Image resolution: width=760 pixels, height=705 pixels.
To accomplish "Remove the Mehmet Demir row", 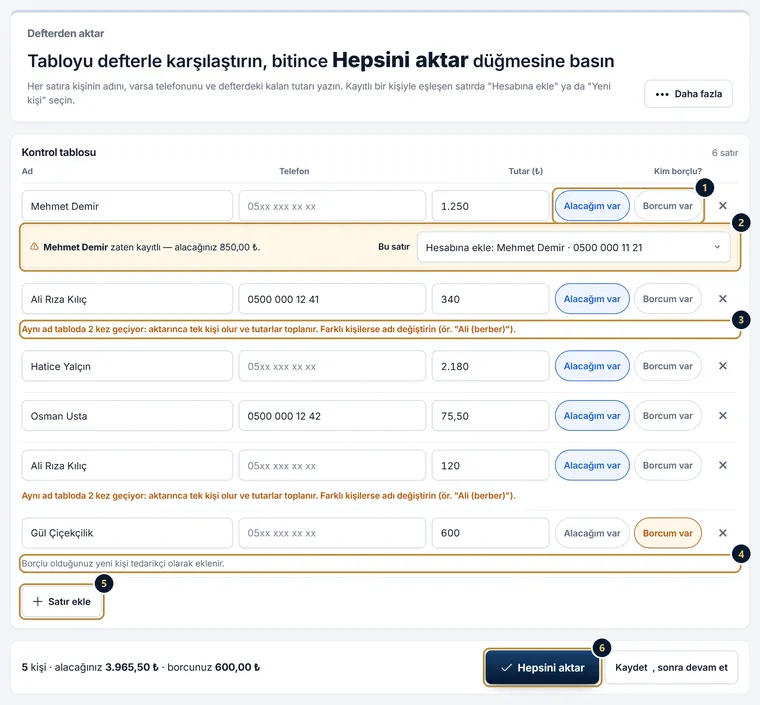I will click(722, 206).
